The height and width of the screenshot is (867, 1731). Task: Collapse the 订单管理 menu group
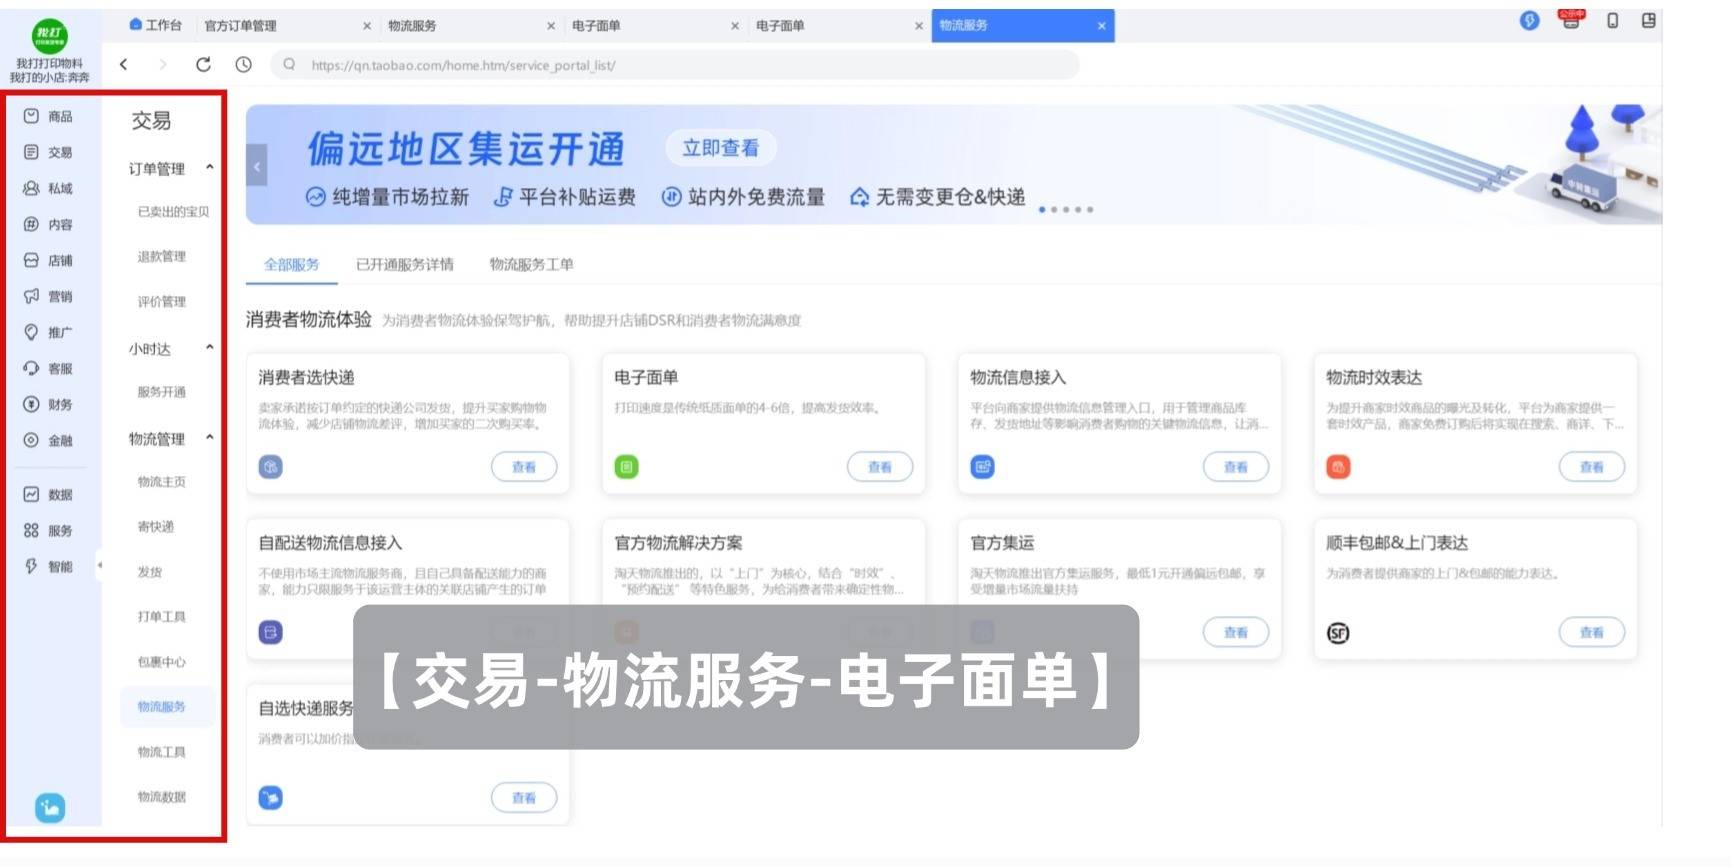[209, 167]
